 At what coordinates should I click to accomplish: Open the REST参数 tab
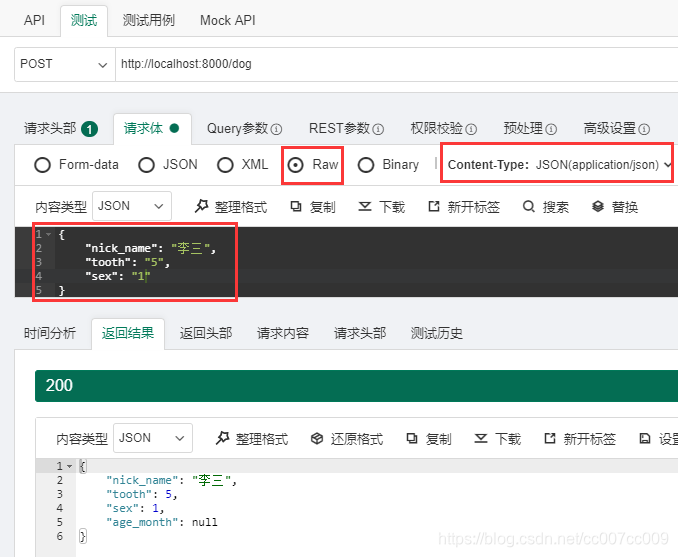(346, 128)
